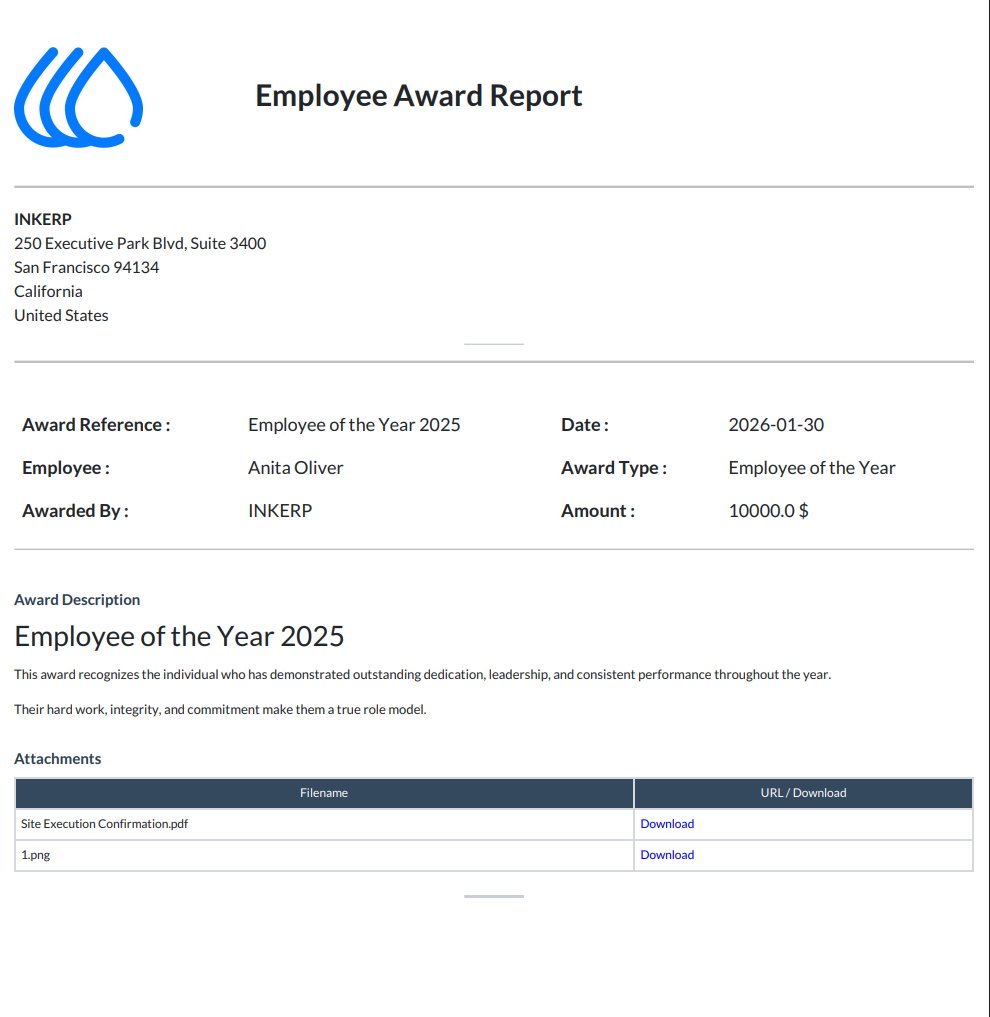Click the filename '1.png'
Viewport: 990px width, 1017px height.
click(x=36, y=855)
